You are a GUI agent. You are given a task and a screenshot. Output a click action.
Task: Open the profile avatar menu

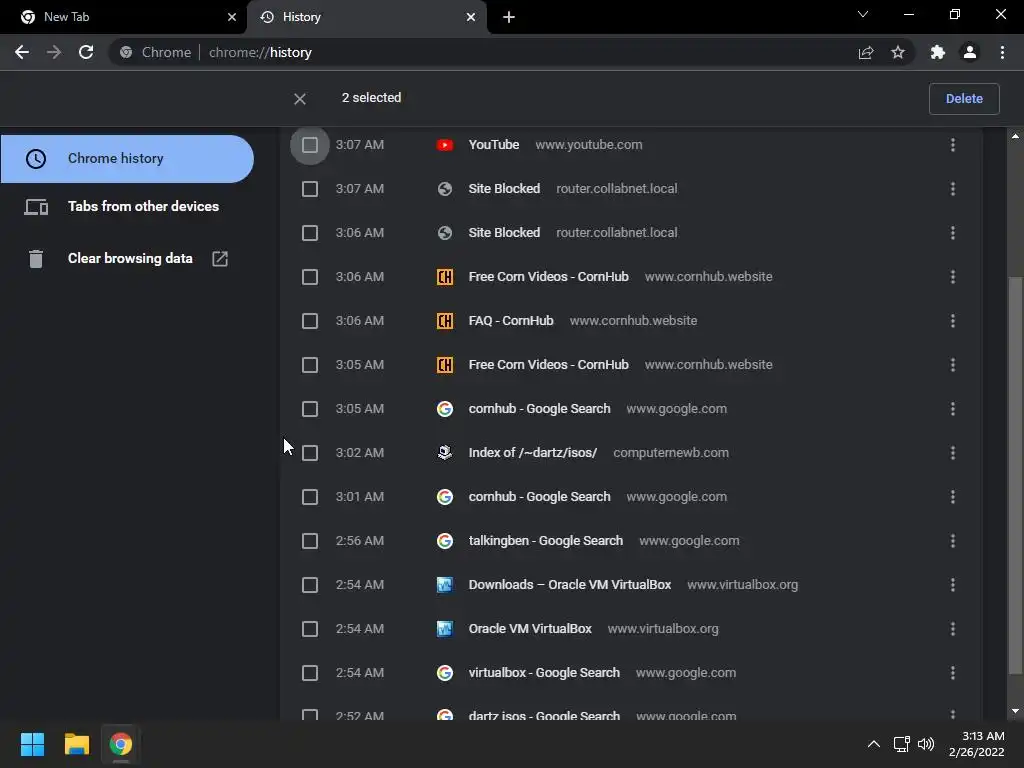[x=970, y=52]
